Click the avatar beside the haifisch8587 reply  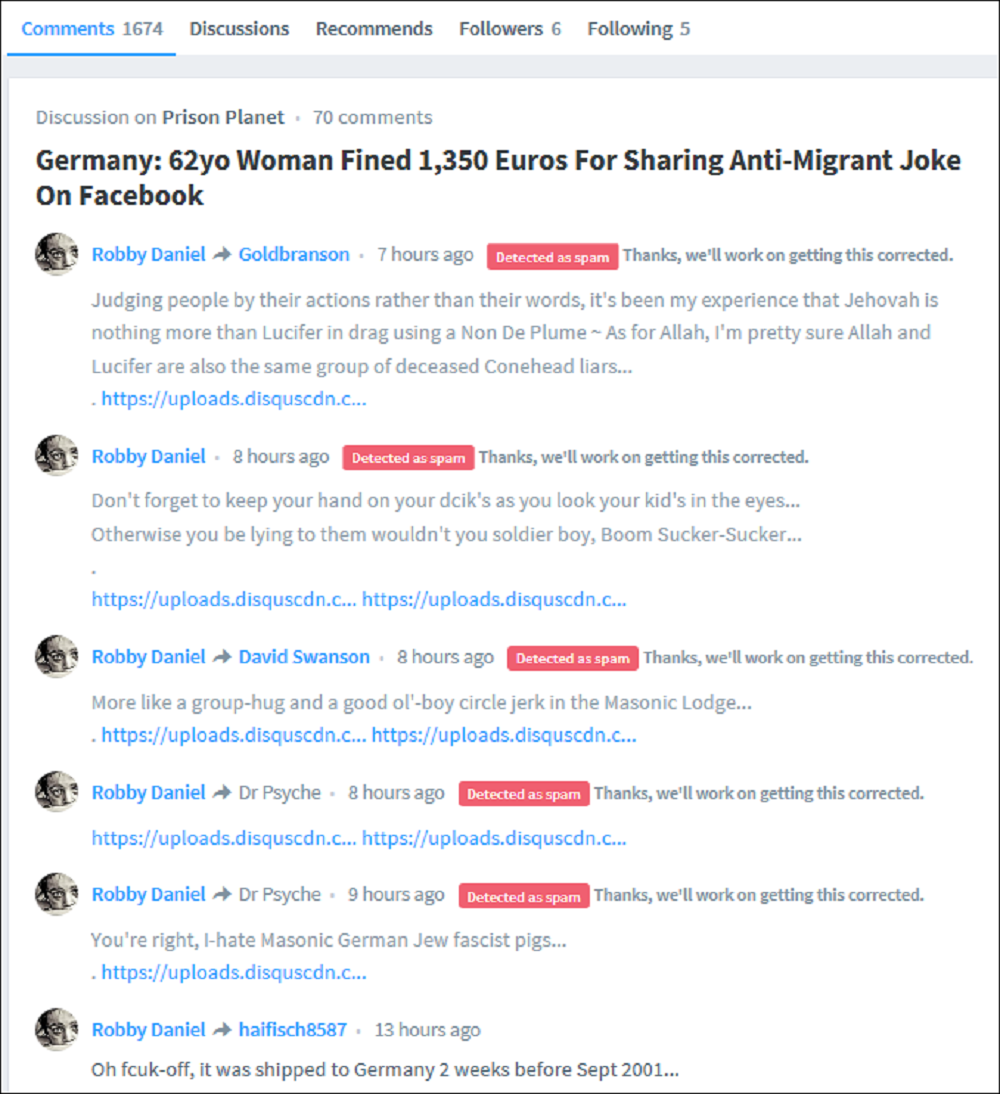pyautogui.click(x=56, y=1029)
